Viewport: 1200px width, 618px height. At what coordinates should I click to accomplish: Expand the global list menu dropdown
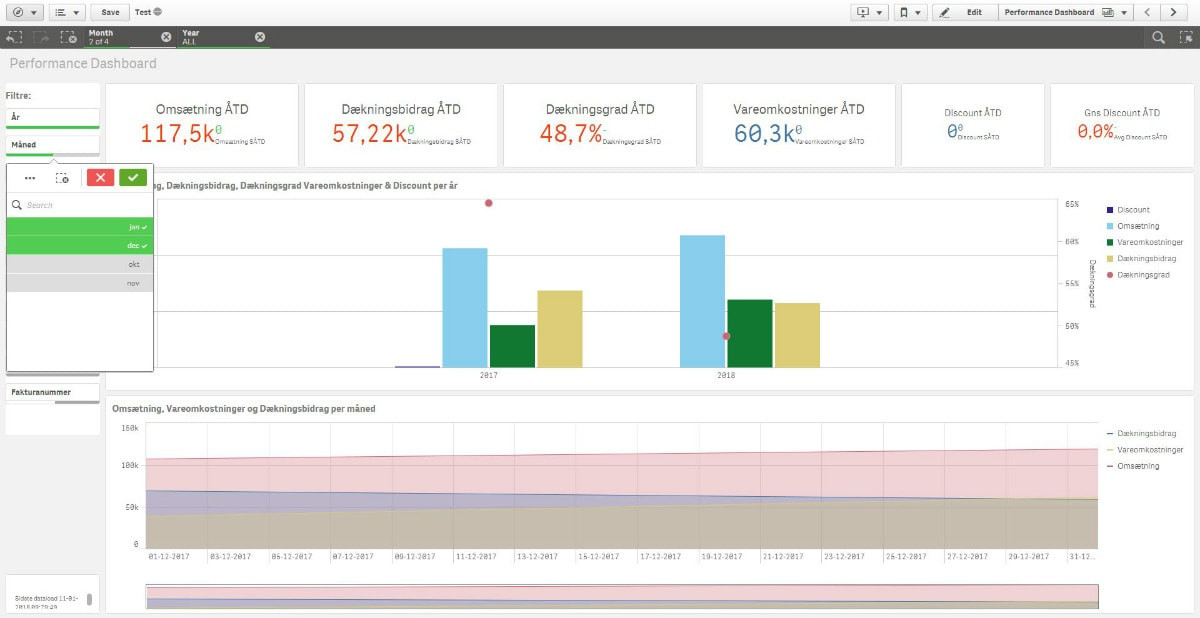67,12
